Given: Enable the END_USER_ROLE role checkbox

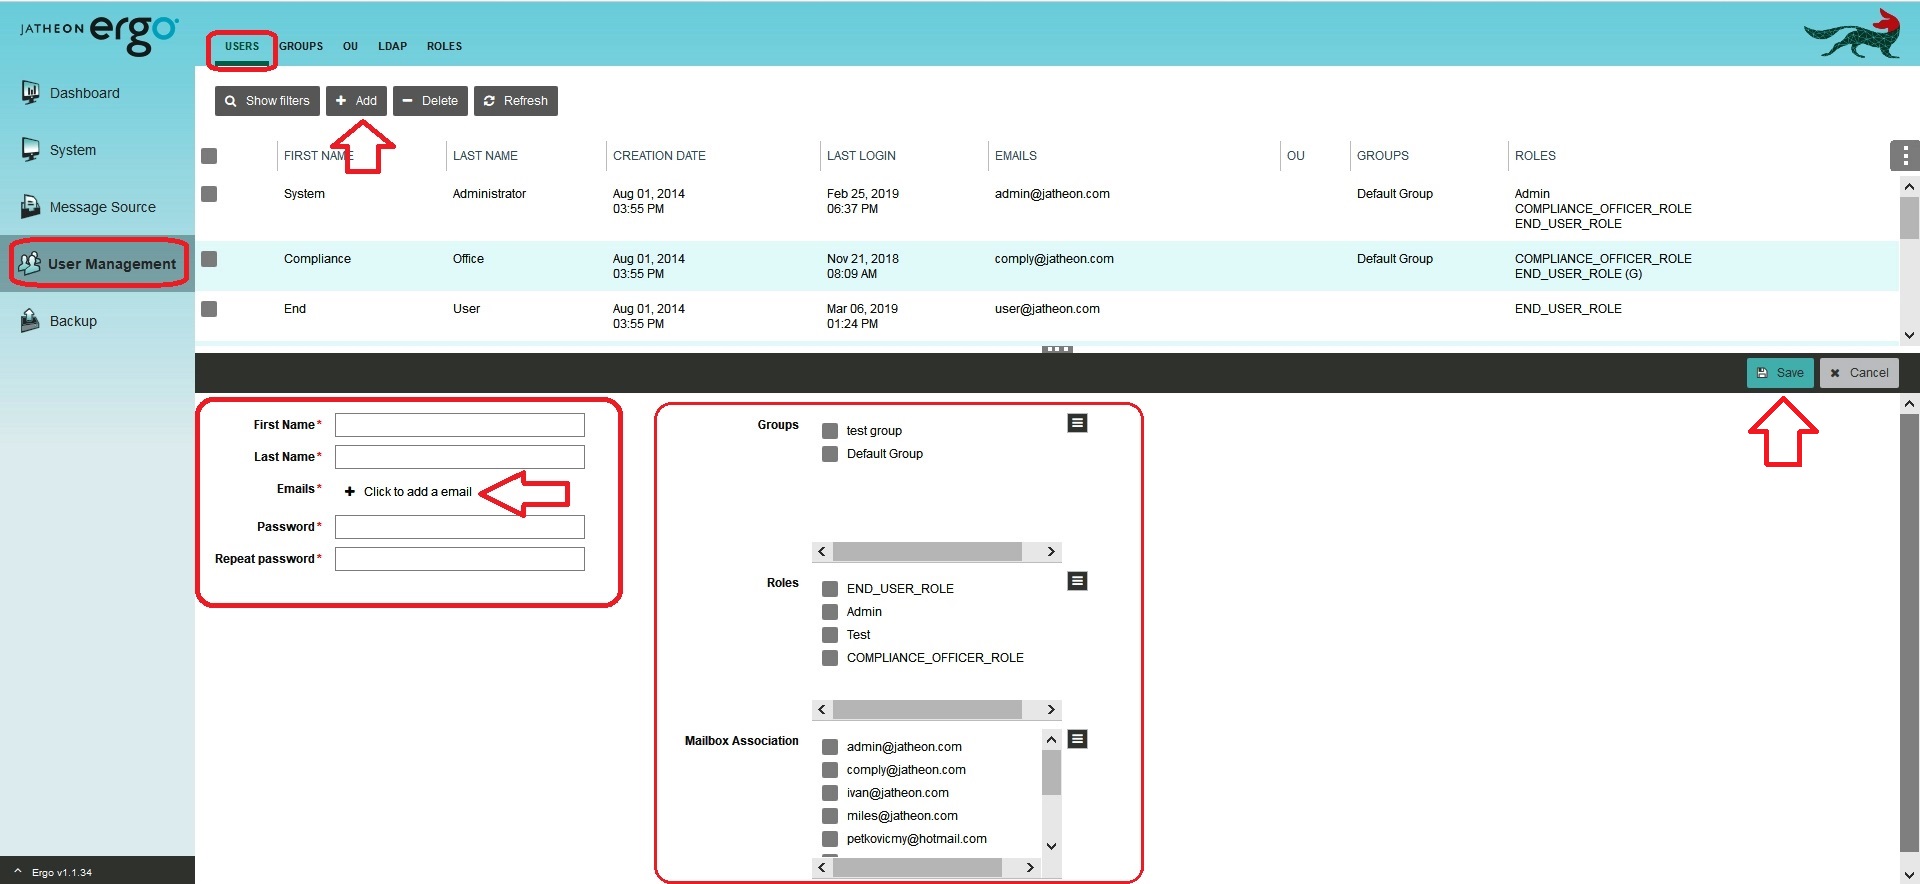Looking at the screenshot, I should point(830,589).
